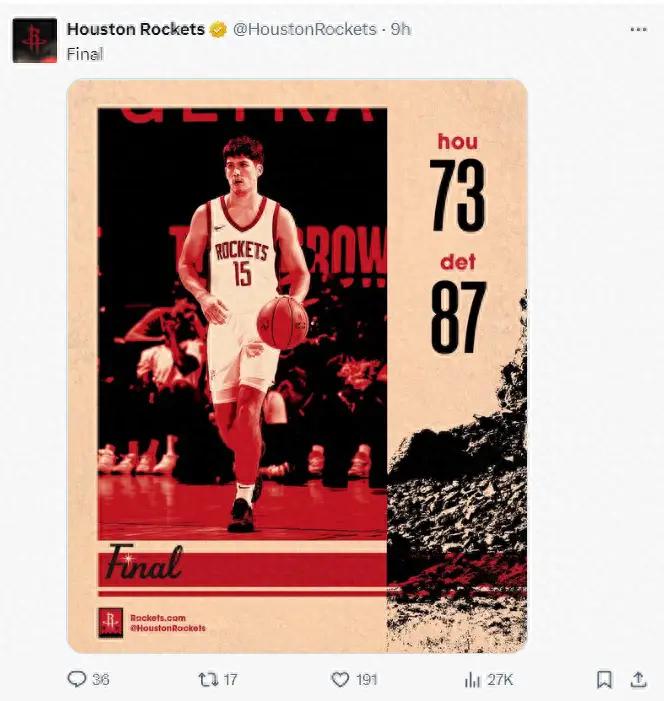The width and height of the screenshot is (664, 701).
Task: Click the 27K views count
Action: (500, 680)
